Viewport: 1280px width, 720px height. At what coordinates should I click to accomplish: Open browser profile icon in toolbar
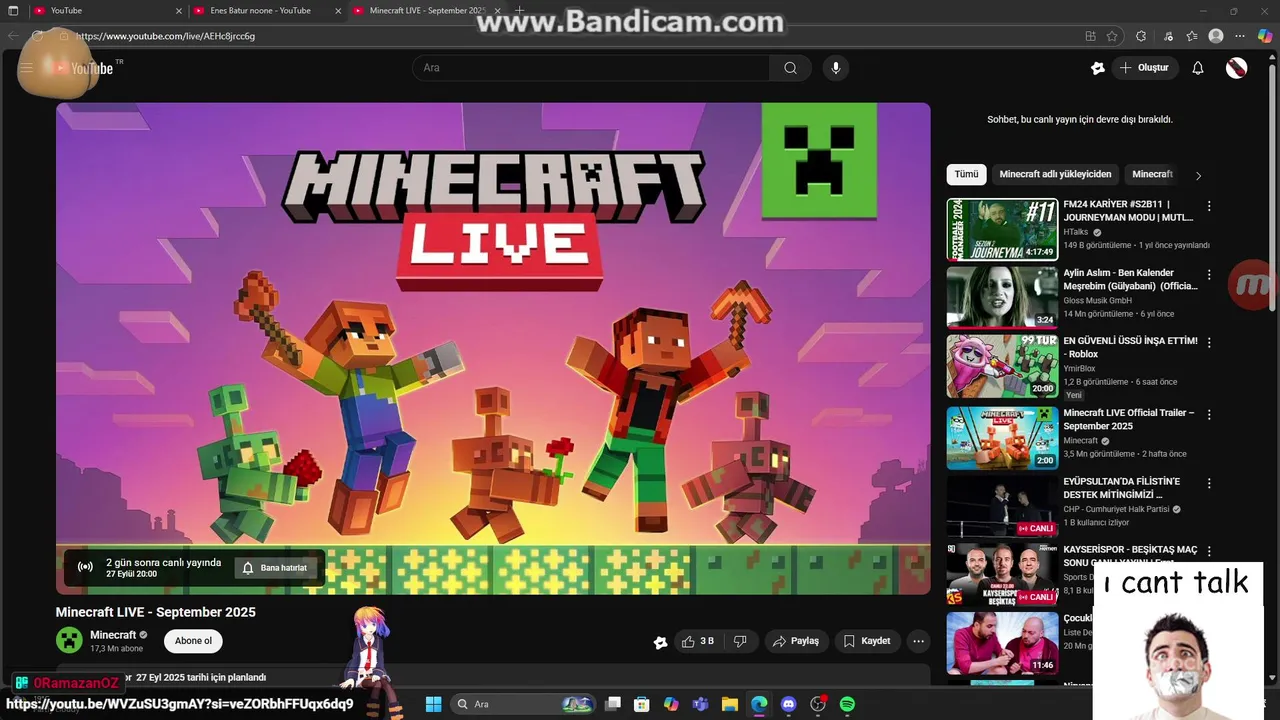[1216, 36]
